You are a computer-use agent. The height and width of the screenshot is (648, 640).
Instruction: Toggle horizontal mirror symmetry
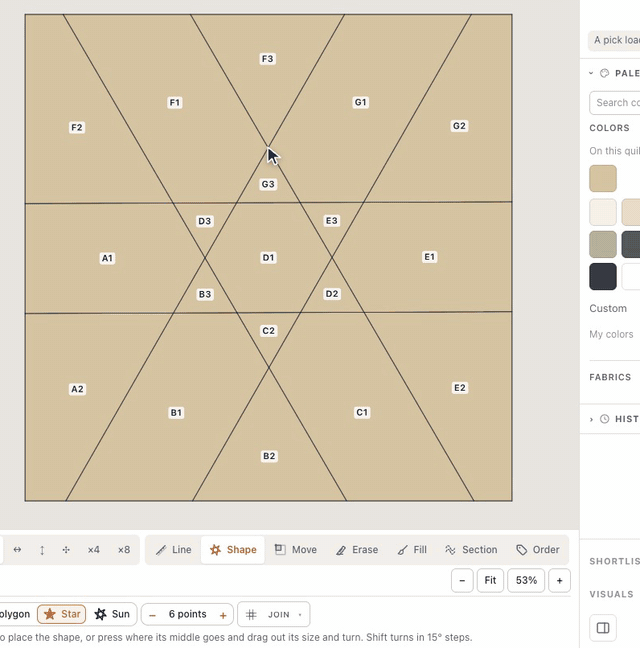tap(17, 550)
